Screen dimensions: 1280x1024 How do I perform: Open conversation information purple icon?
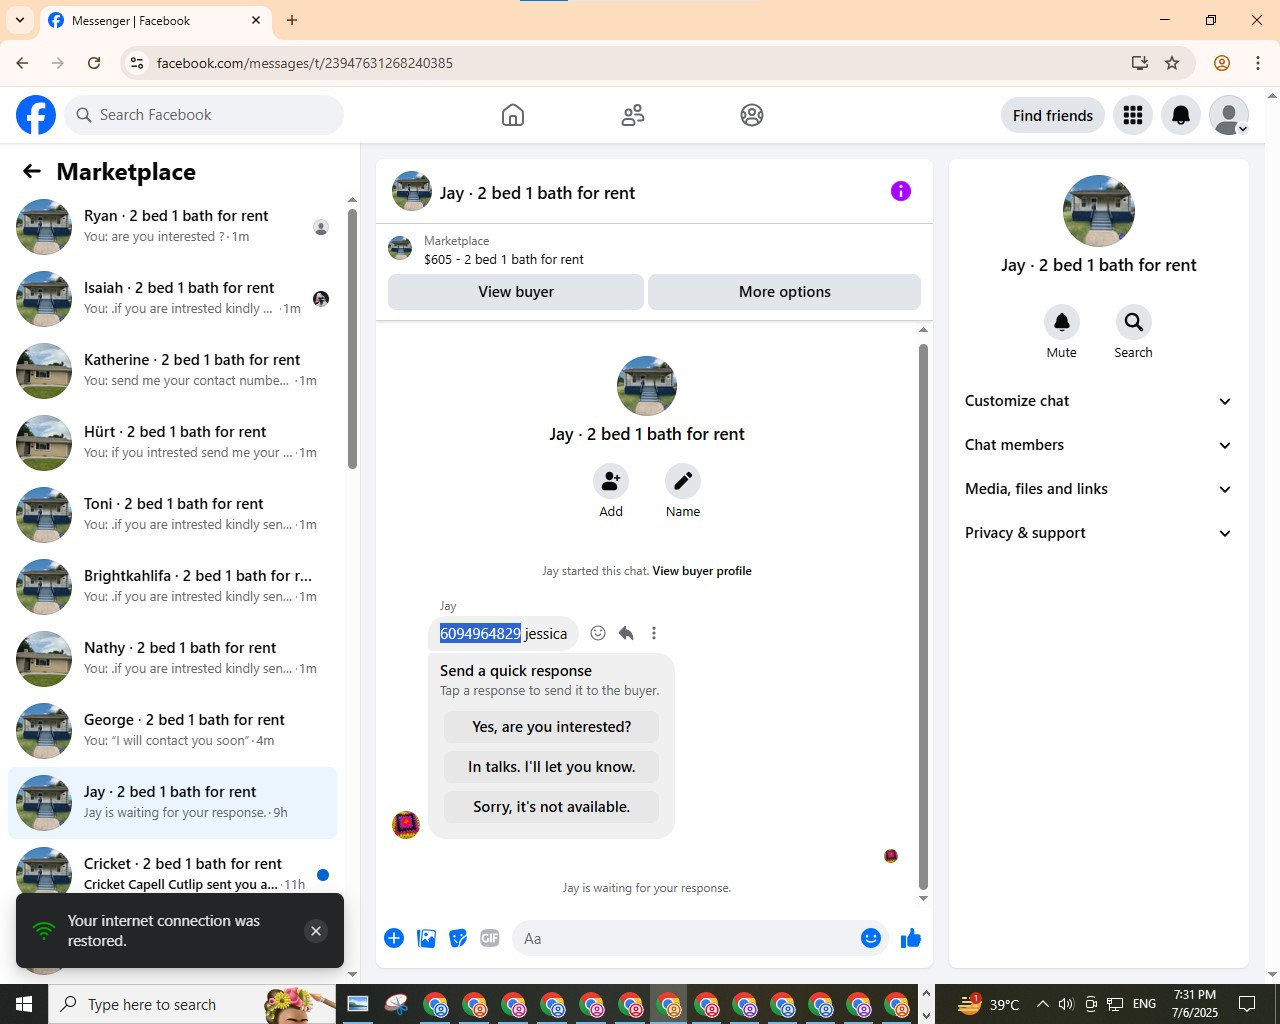[x=901, y=191]
